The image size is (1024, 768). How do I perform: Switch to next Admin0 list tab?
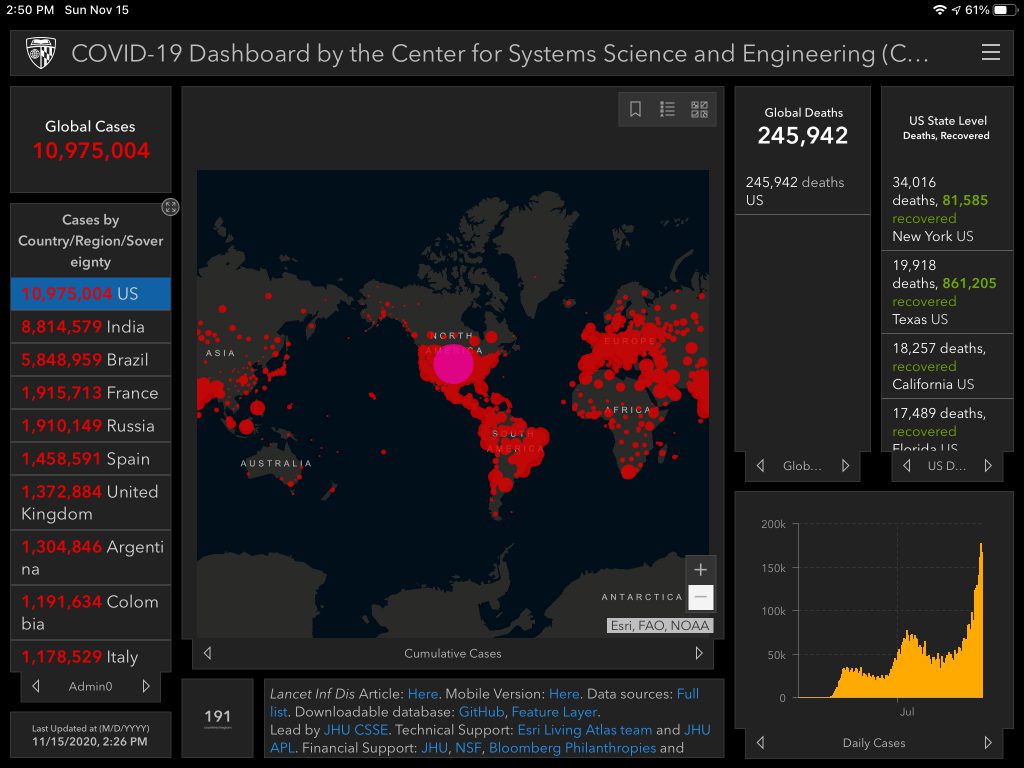click(146, 686)
